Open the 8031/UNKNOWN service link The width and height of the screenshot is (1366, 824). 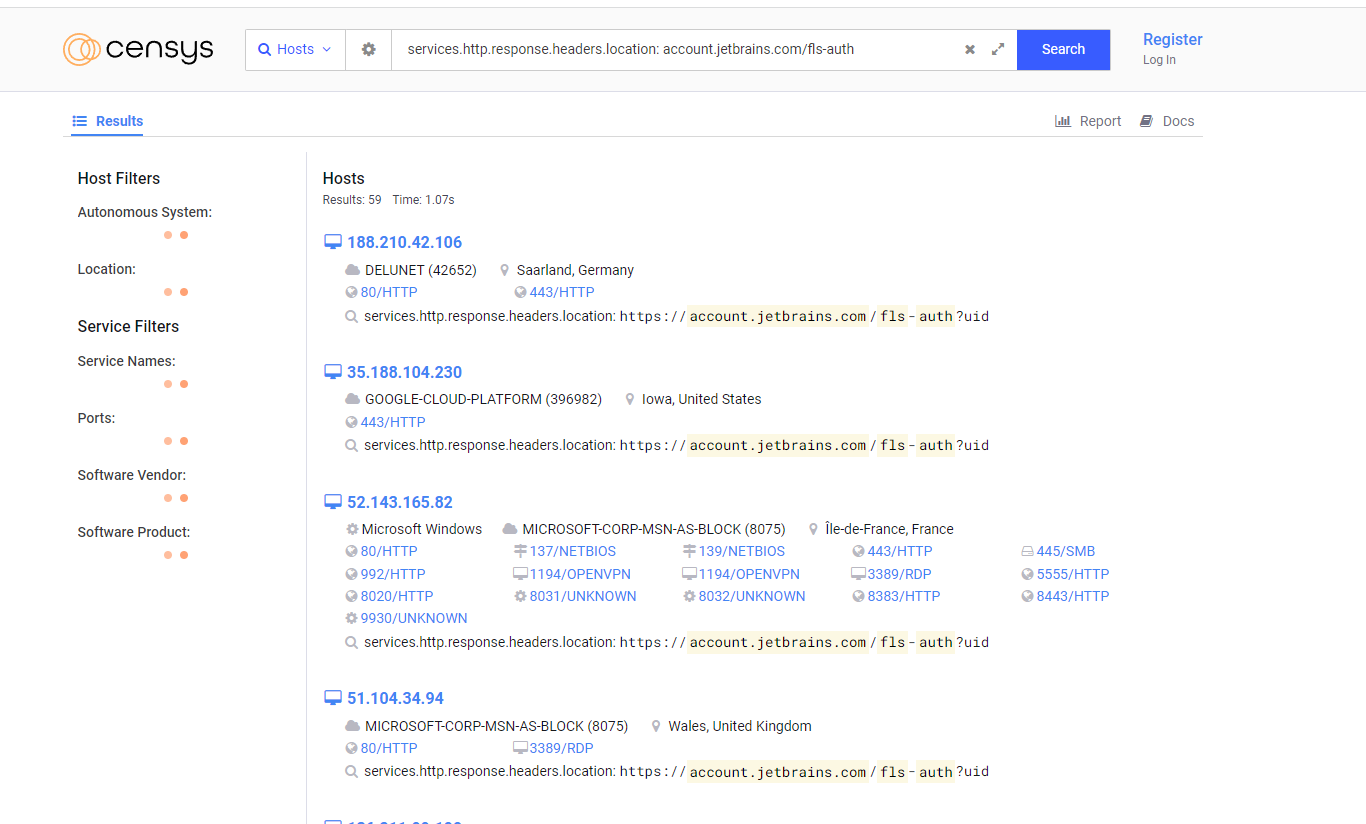click(583, 596)
